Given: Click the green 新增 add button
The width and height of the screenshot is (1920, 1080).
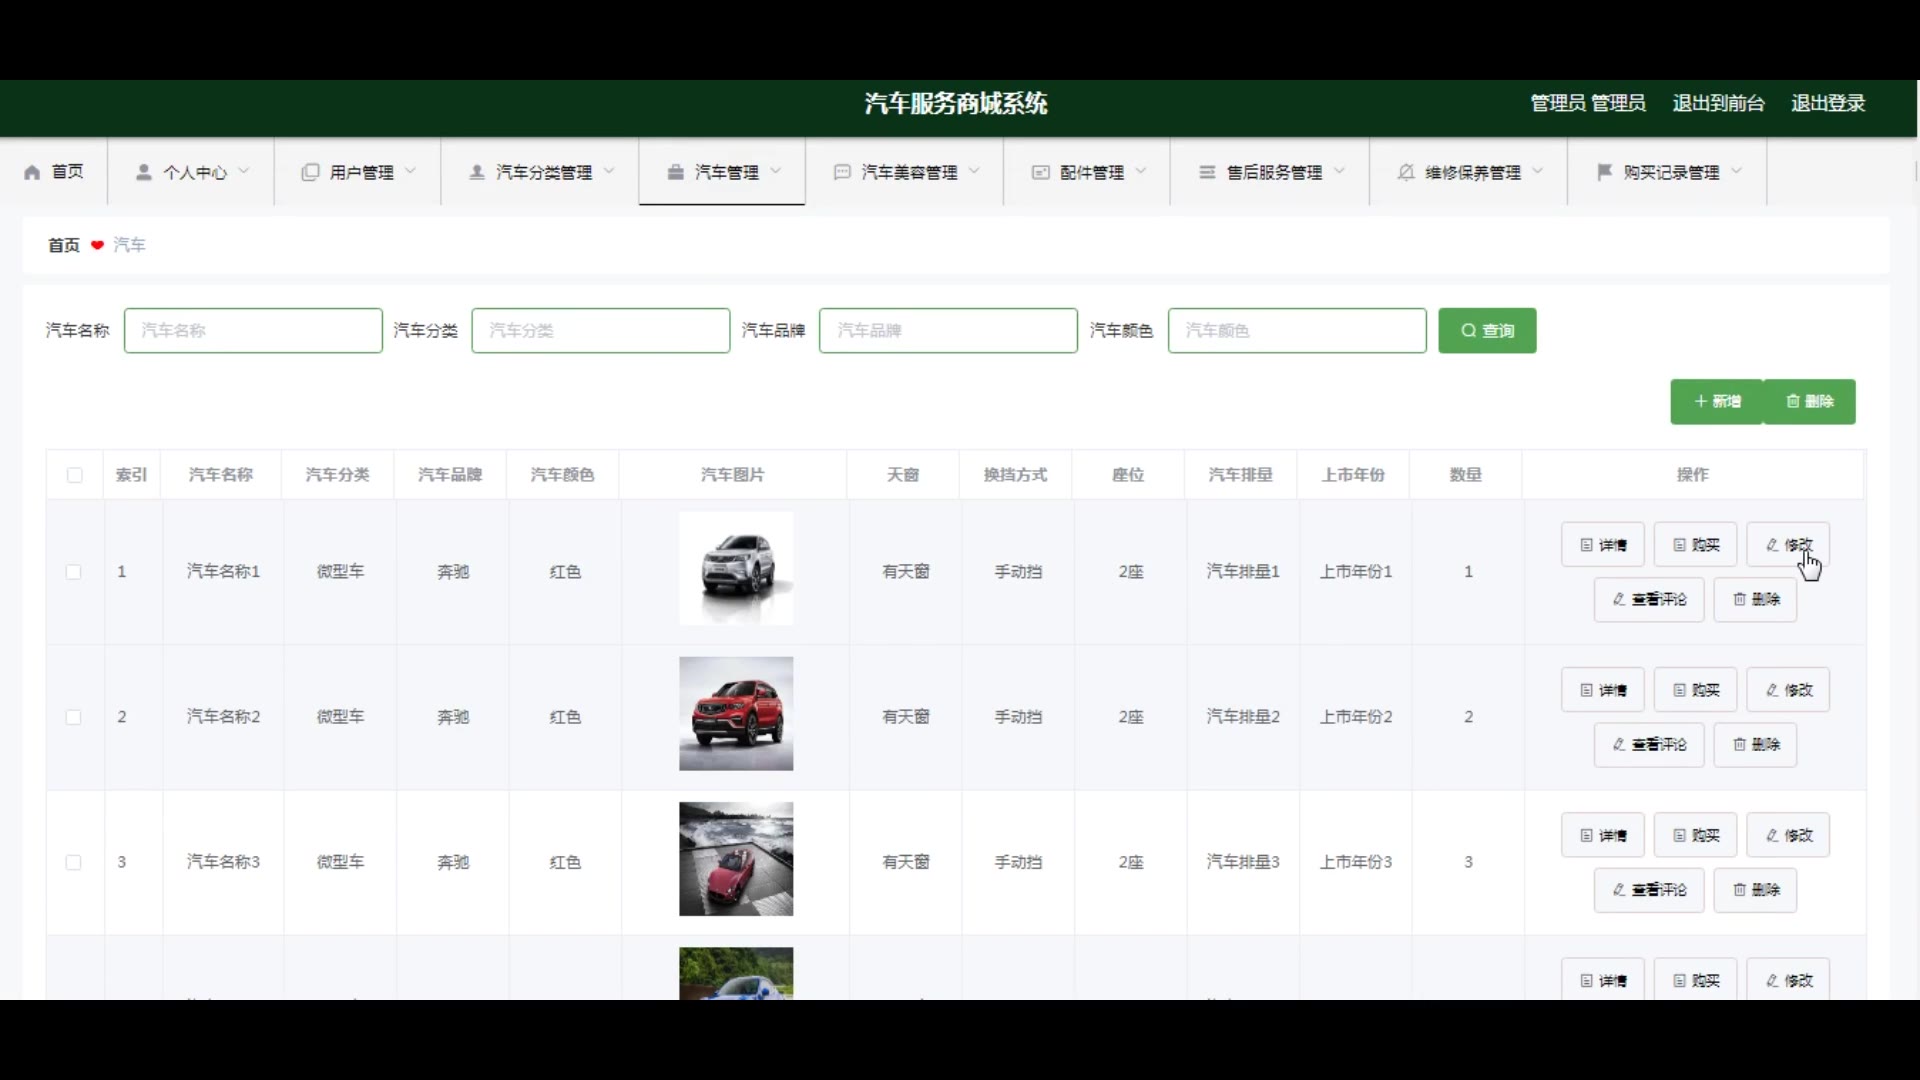Looking at the screenshot, I should (x=1716, y=401).
